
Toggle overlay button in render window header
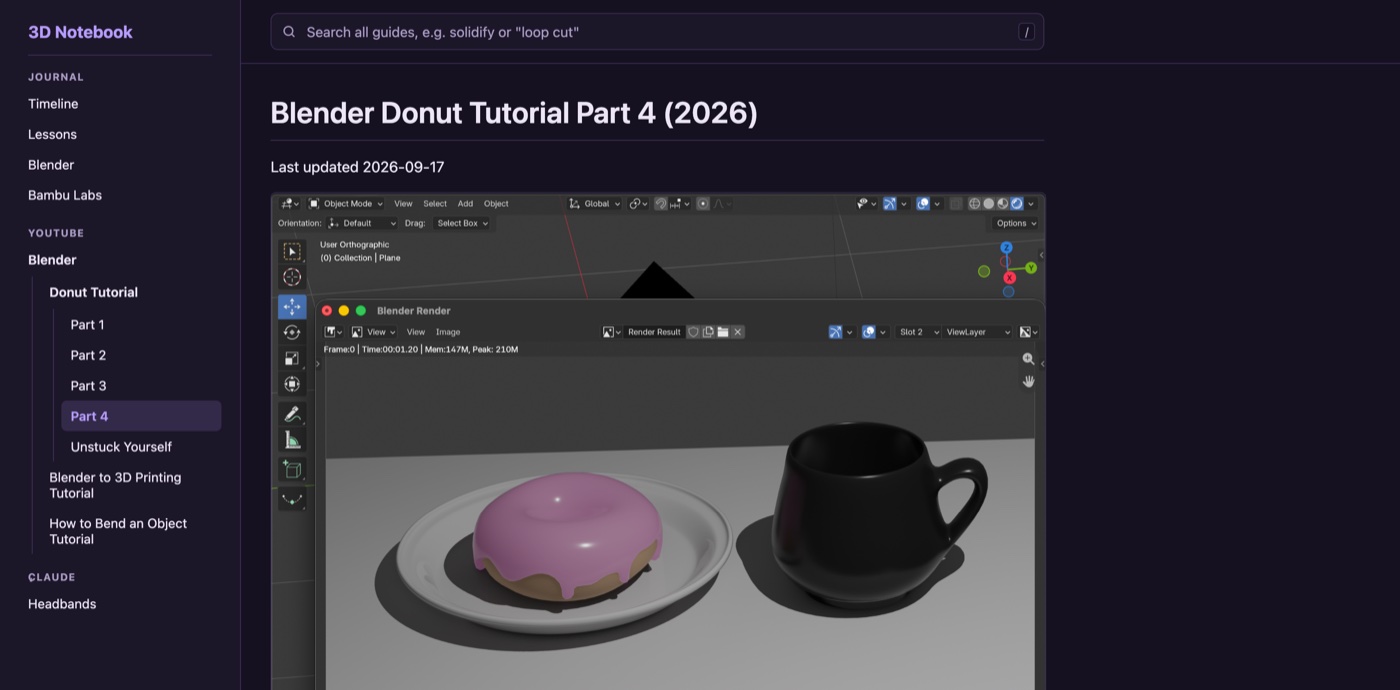869,332
